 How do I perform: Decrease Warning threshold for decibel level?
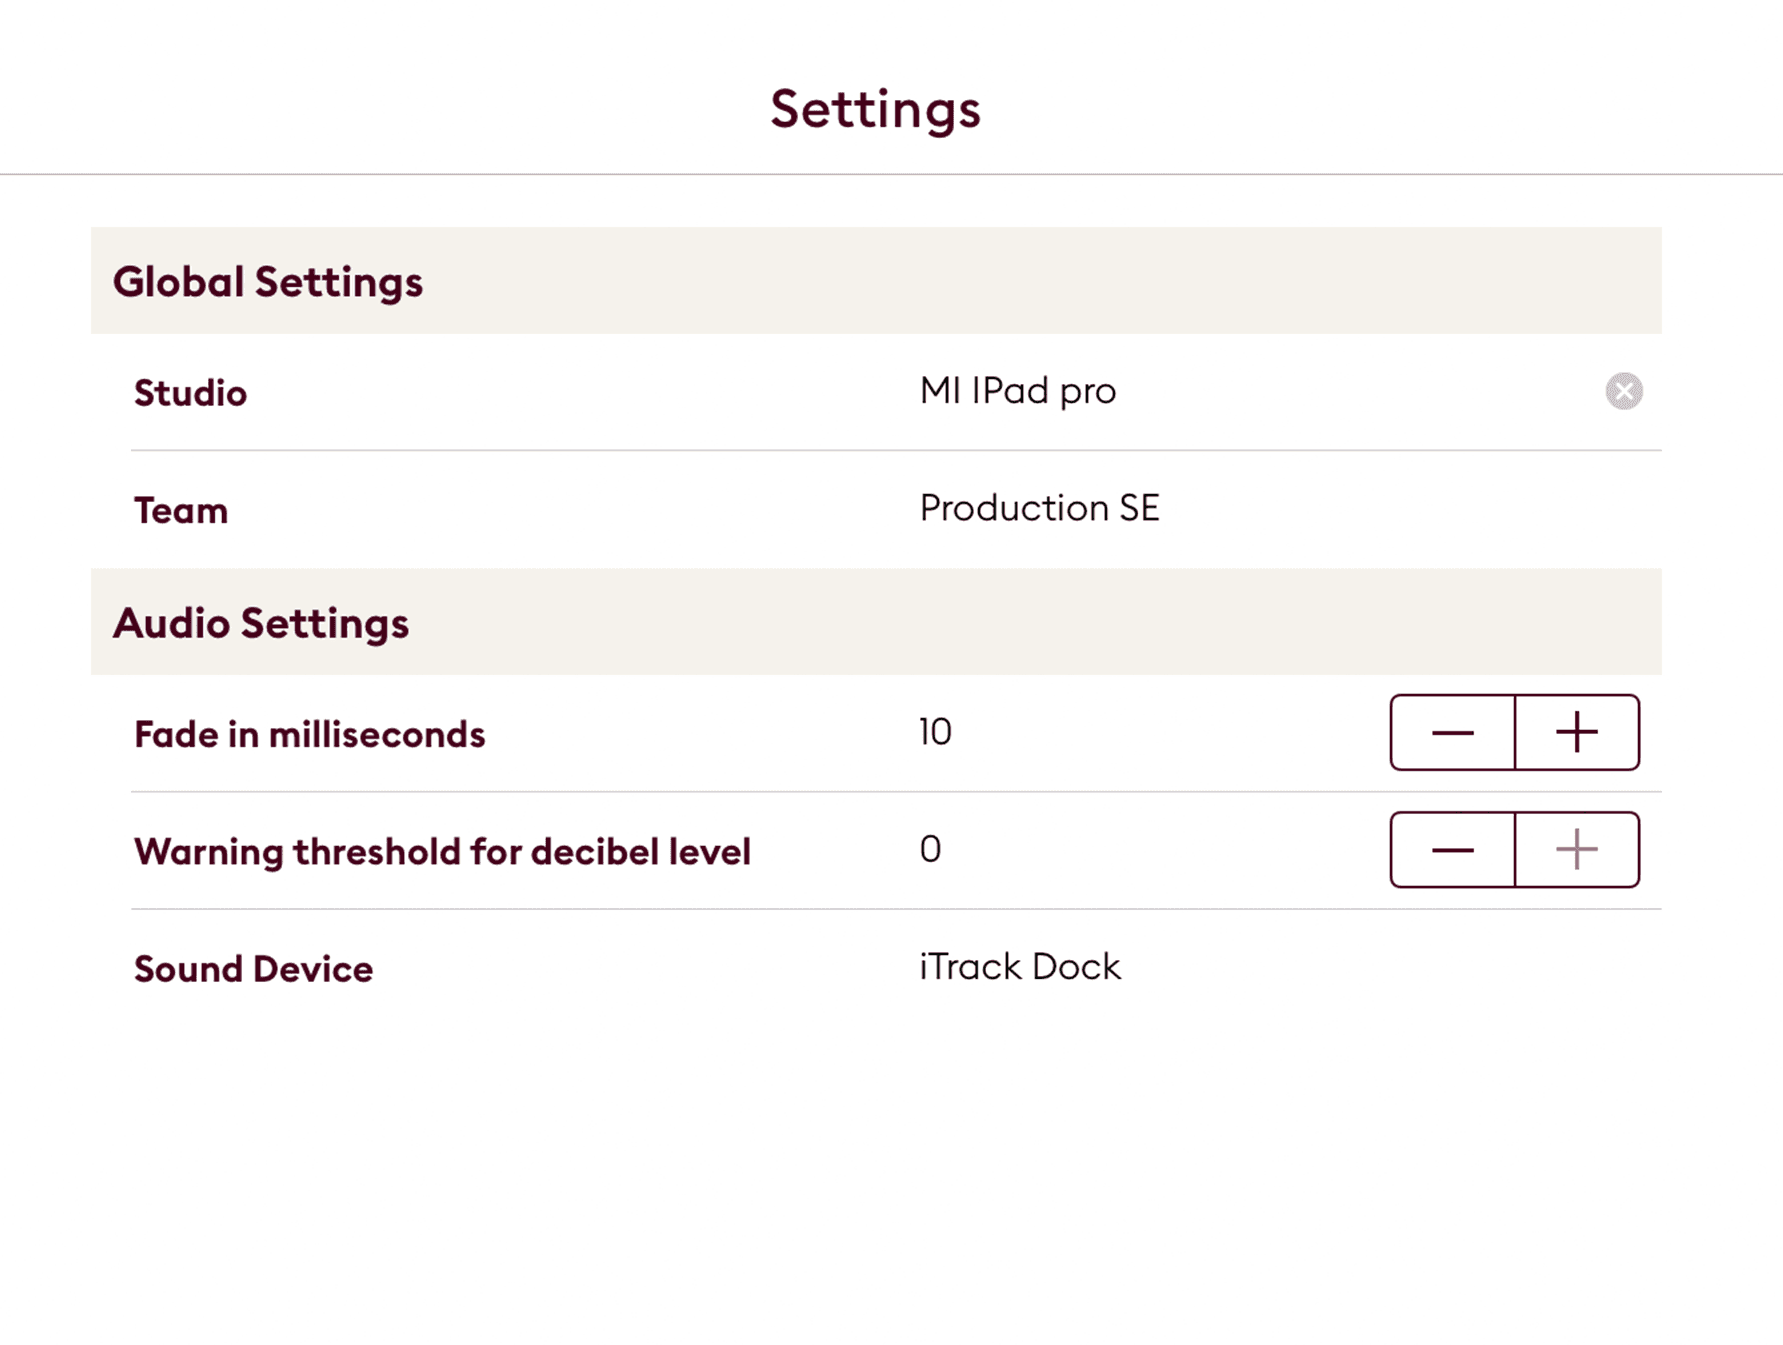(1452, 849)
